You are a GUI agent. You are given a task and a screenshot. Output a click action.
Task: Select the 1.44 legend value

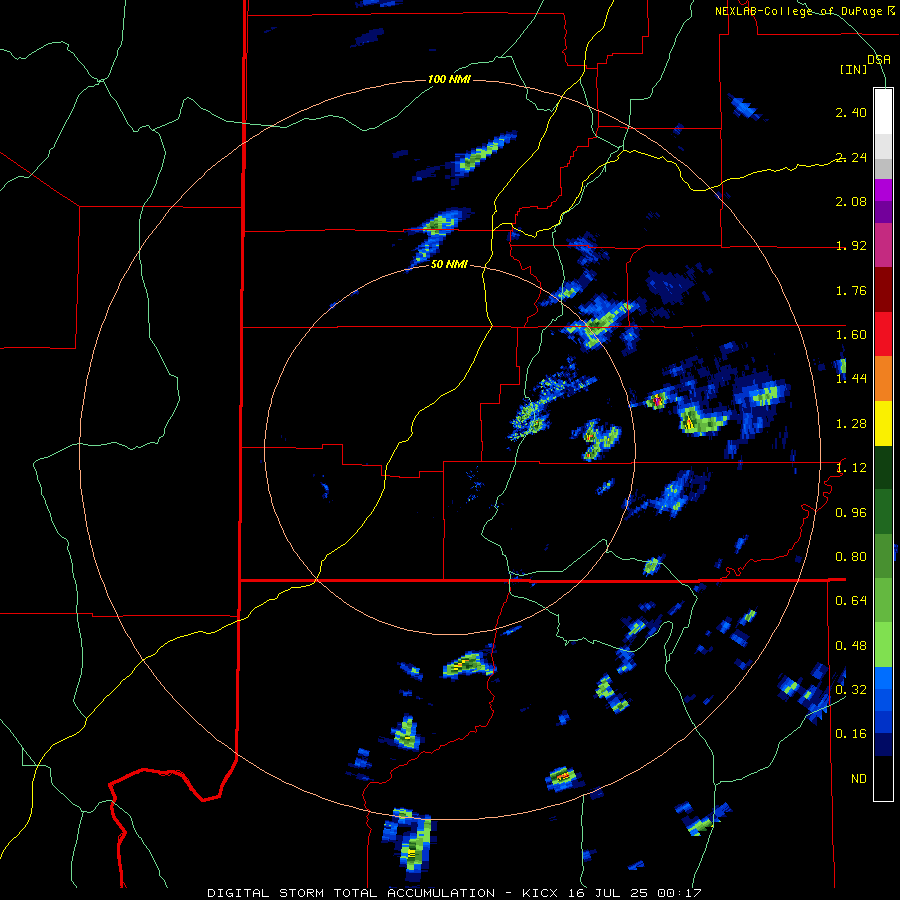coord(851,379)
